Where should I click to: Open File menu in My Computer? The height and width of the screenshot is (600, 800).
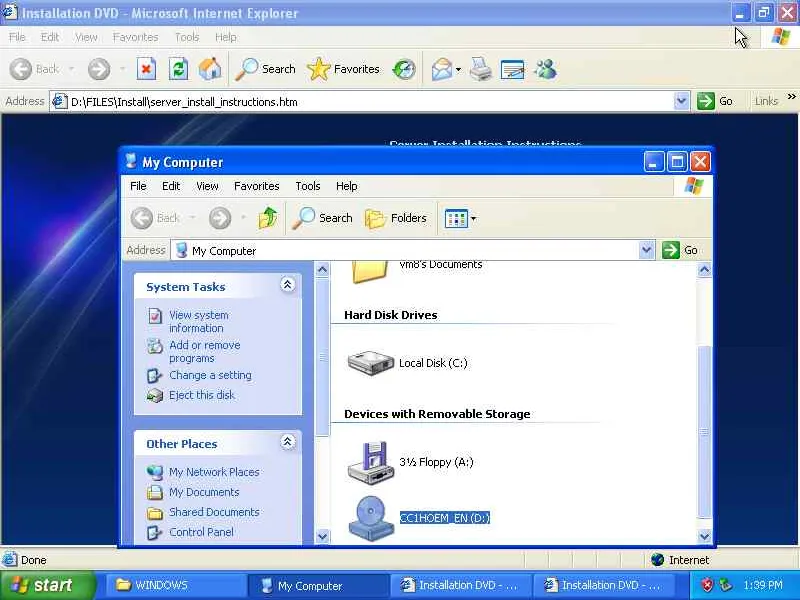138,186
